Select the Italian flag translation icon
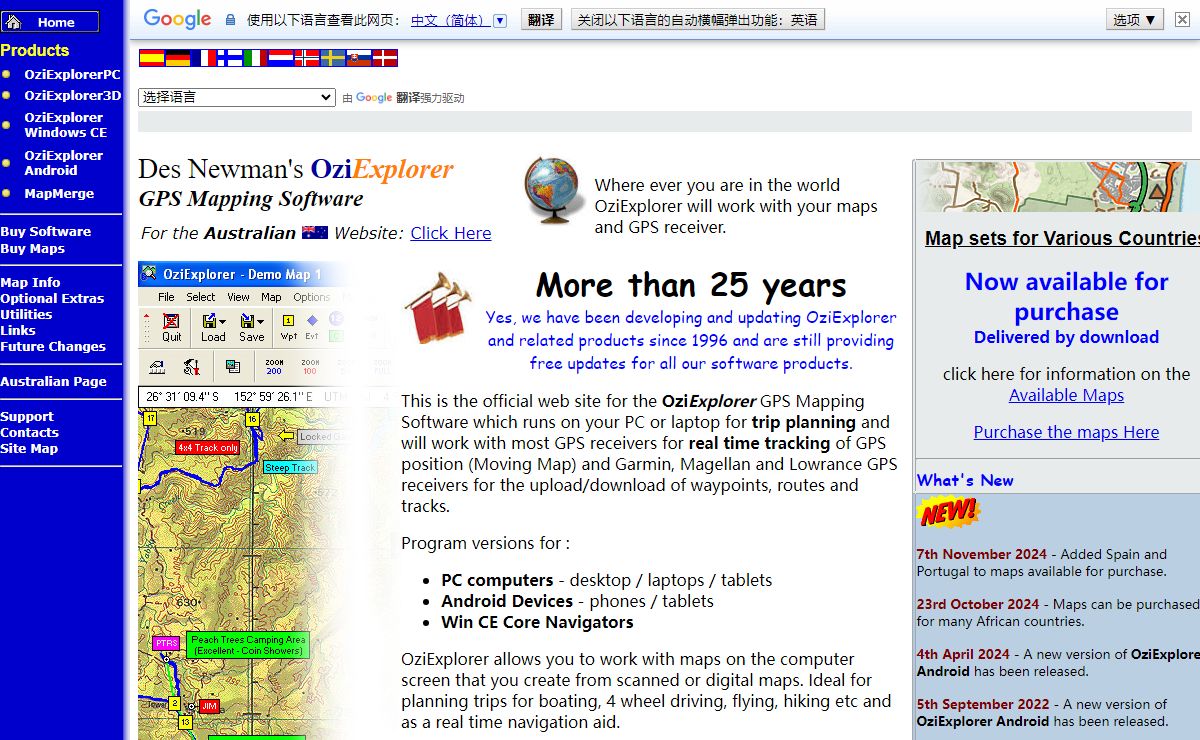This screenshot has width=1200, height=740. point(255,58)
